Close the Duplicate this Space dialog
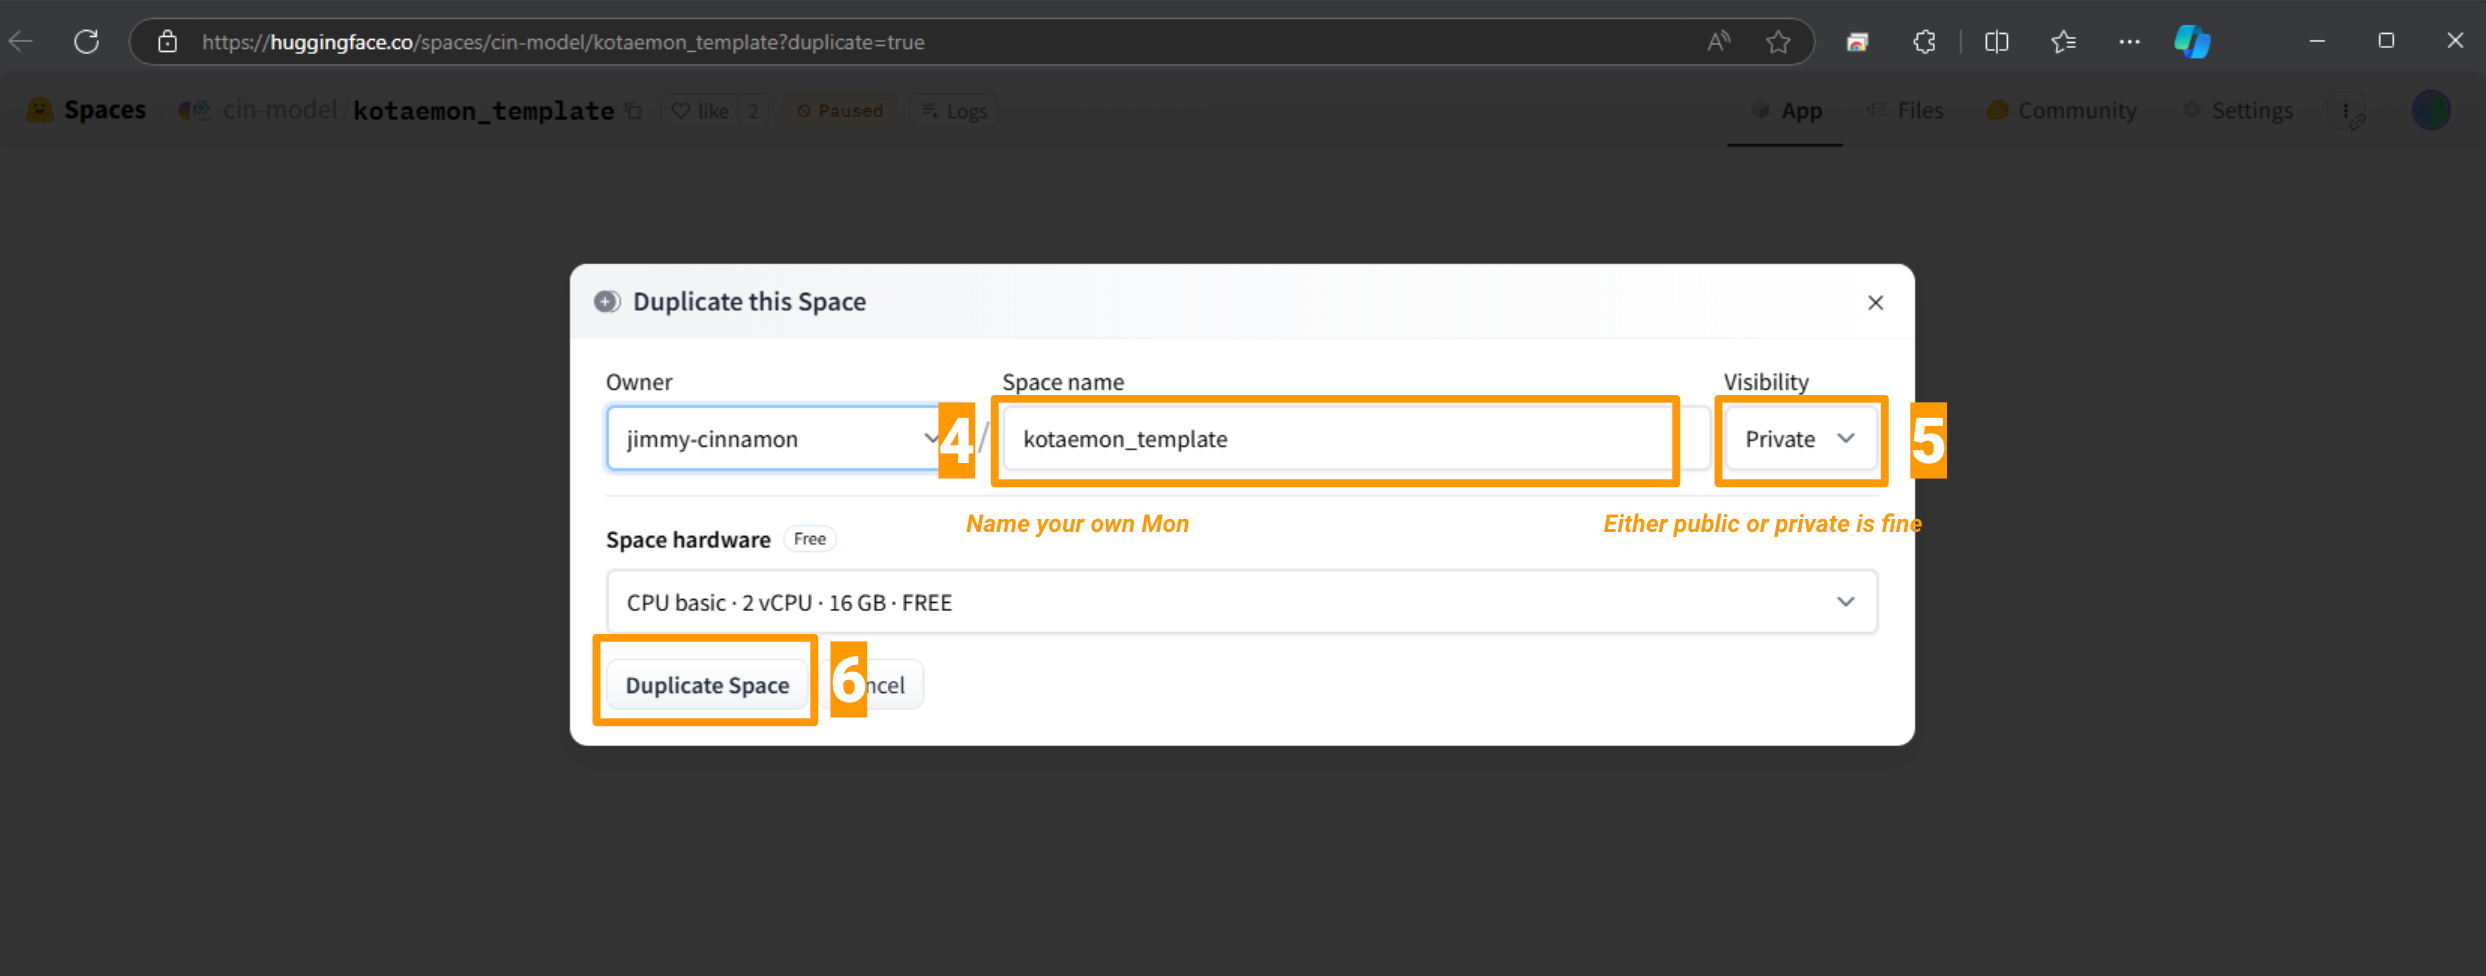The image size is (2486, 976). coord(1875,303)
